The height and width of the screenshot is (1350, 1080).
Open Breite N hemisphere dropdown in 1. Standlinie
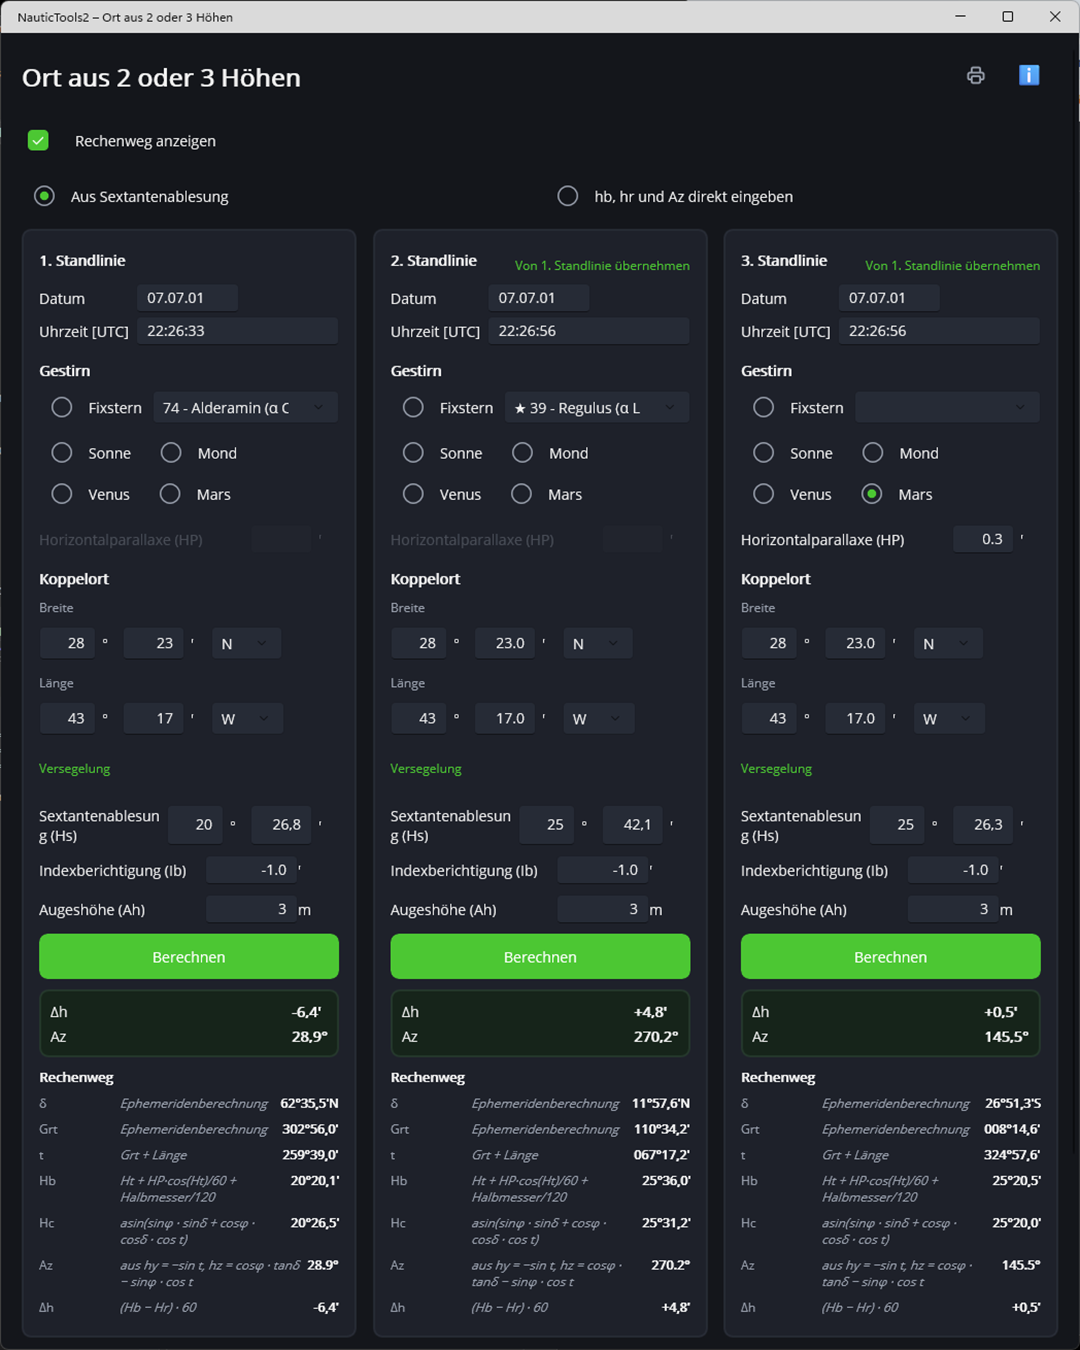coord(246,643)
